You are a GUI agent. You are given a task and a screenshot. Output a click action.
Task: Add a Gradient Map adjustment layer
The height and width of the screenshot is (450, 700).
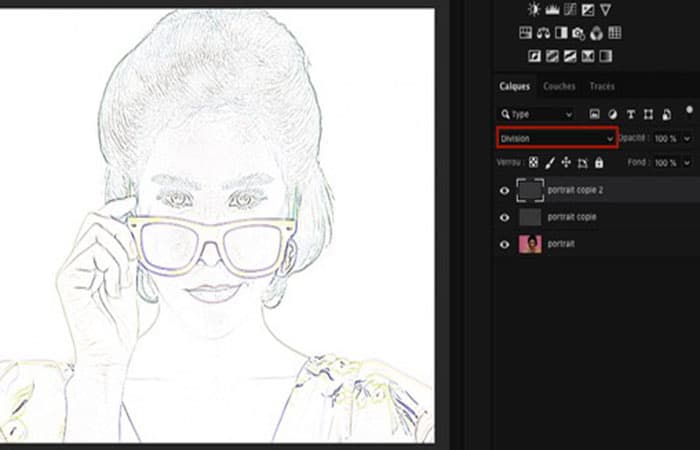[606, 56]
